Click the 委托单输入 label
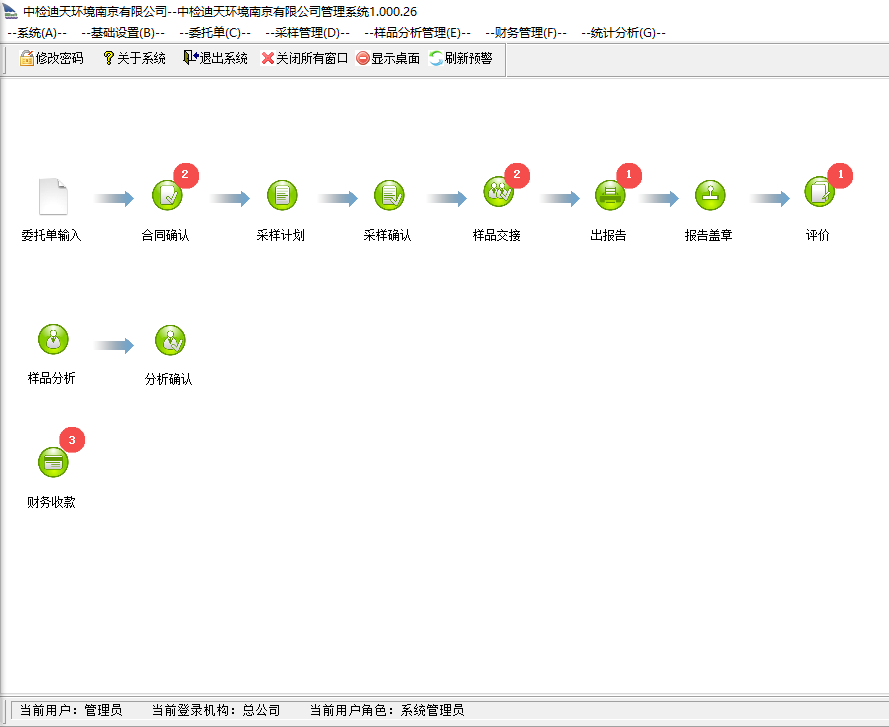The image size is (889, 727). click(x=52, y=235)
